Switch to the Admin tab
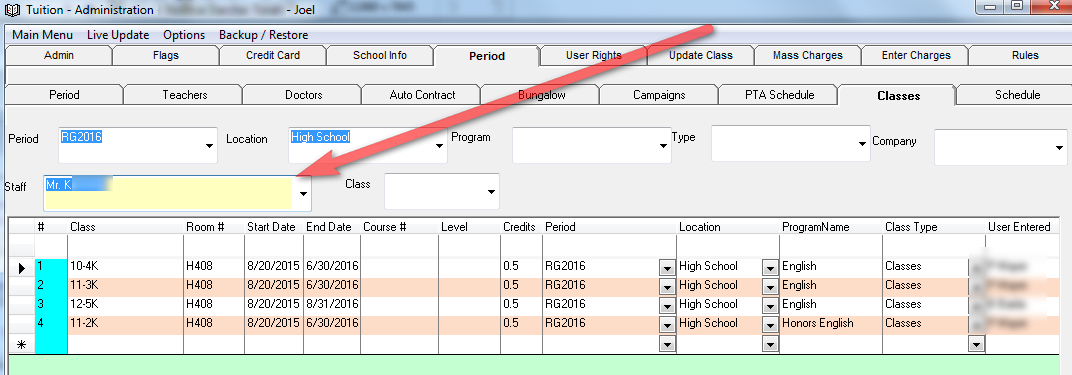 click(58, 55)
